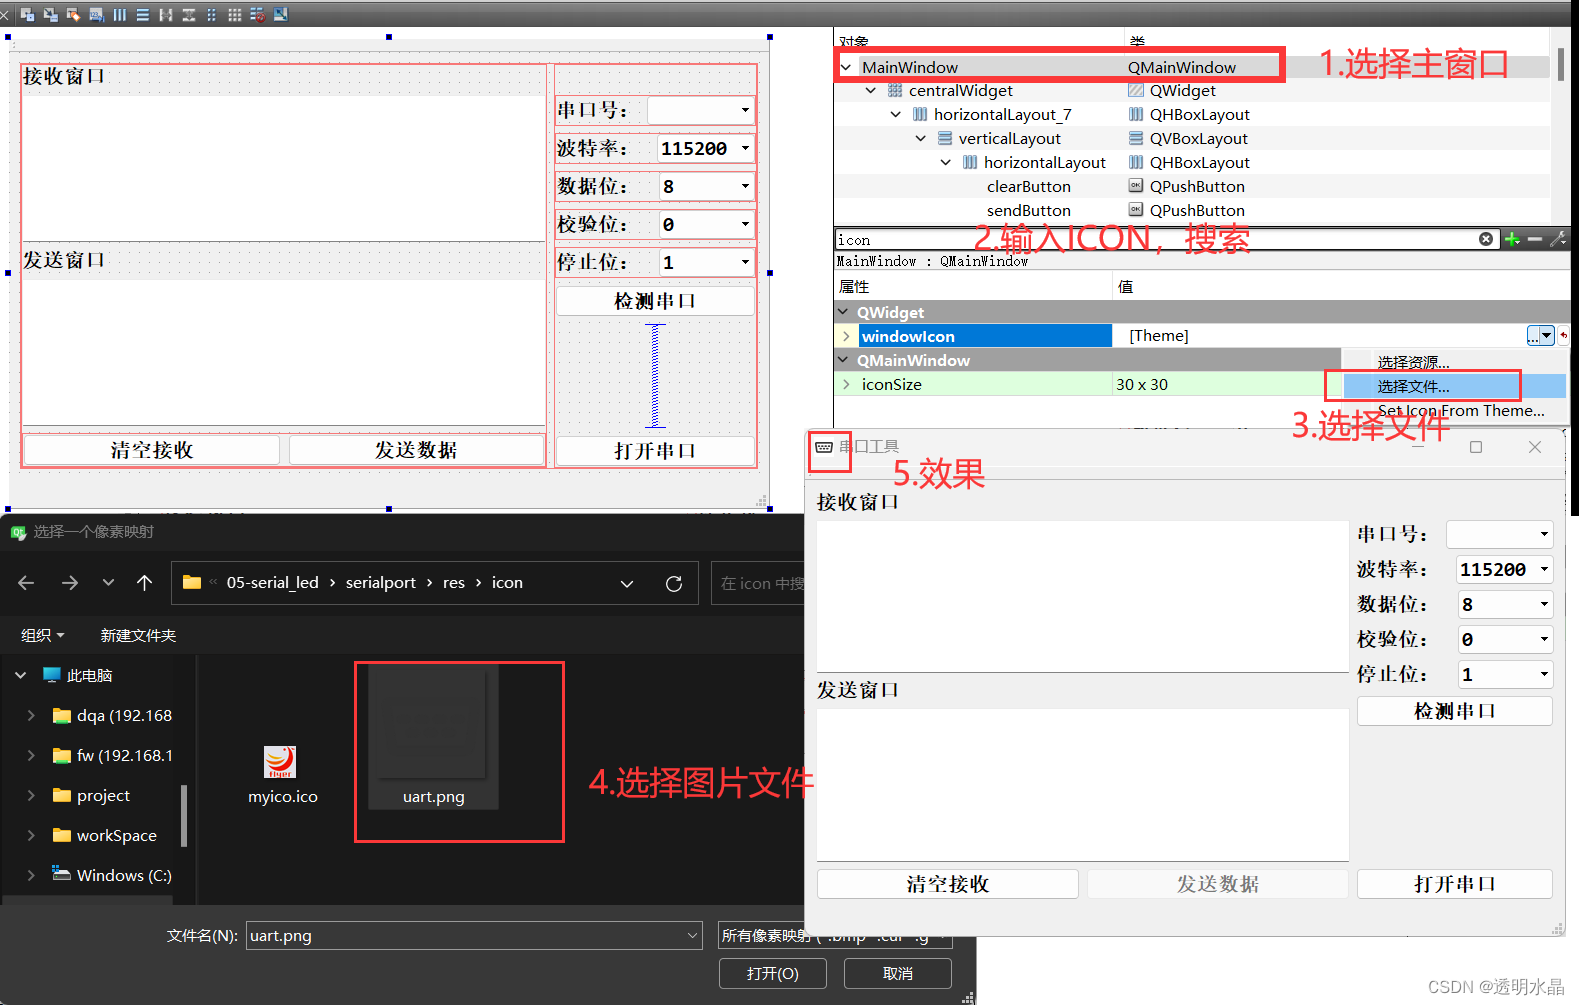This screenshot has width=1579, height=1005.
Task: Collapse the QWidget property group
Action: [844, 312]
